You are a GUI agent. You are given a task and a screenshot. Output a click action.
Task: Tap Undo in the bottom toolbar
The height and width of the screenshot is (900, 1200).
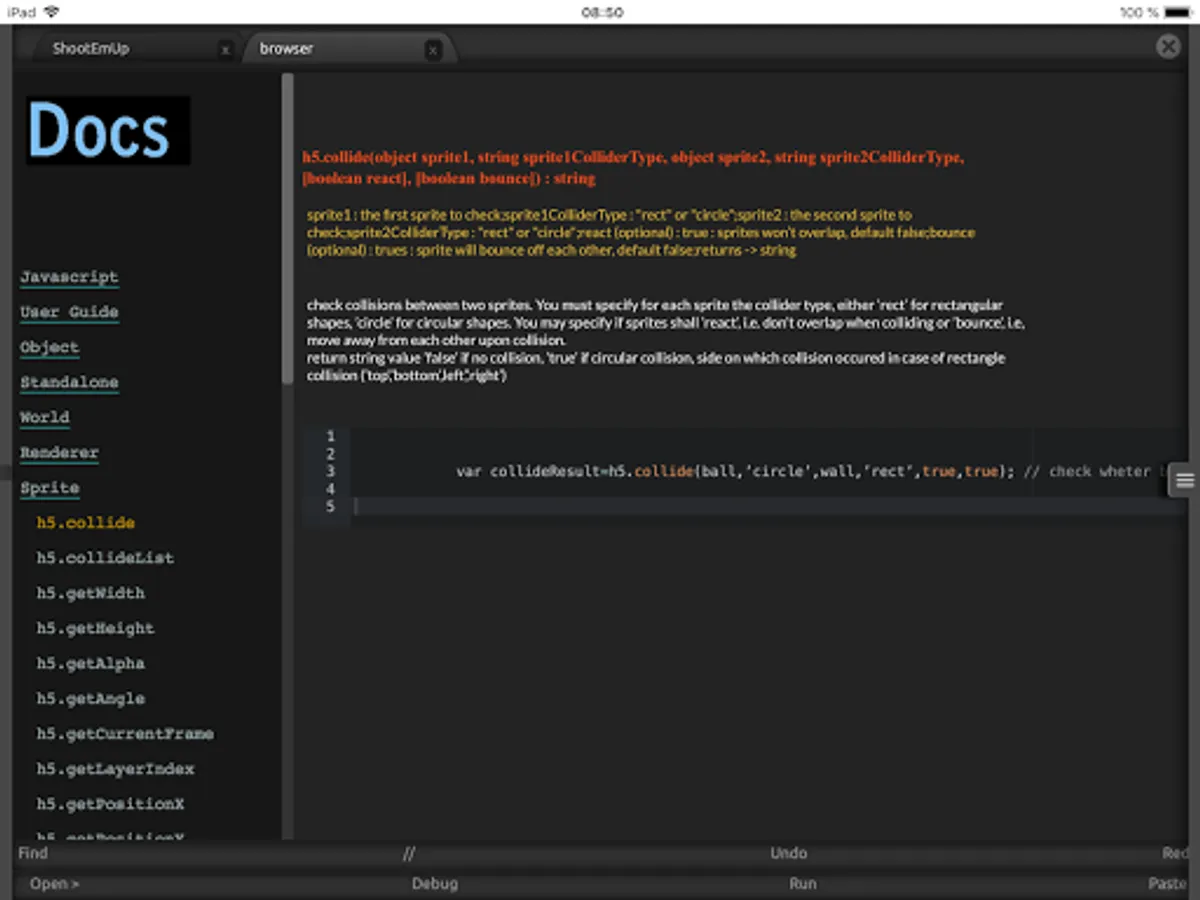tap(788, 853)
